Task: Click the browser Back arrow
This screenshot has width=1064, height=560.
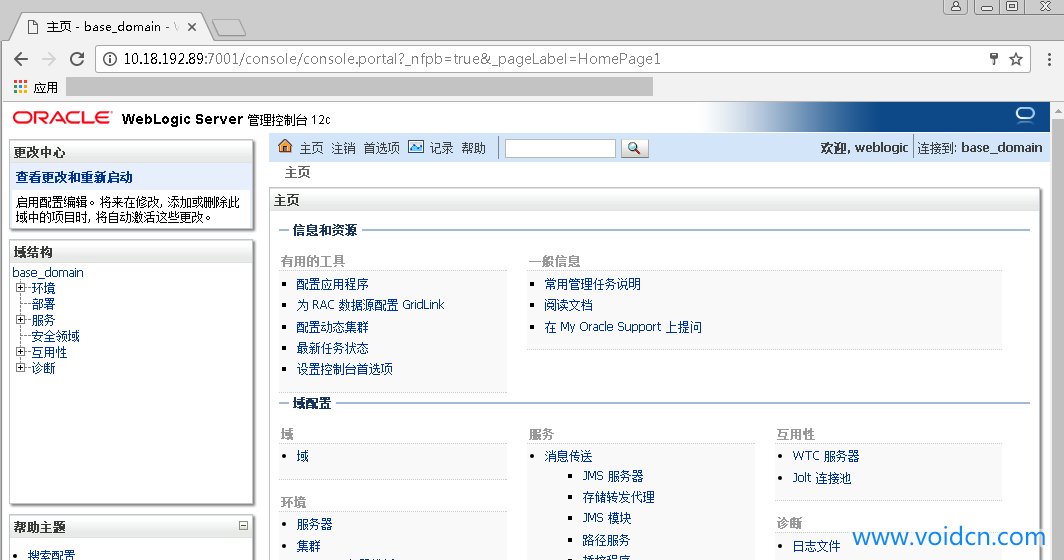Action: coord(21,59)
